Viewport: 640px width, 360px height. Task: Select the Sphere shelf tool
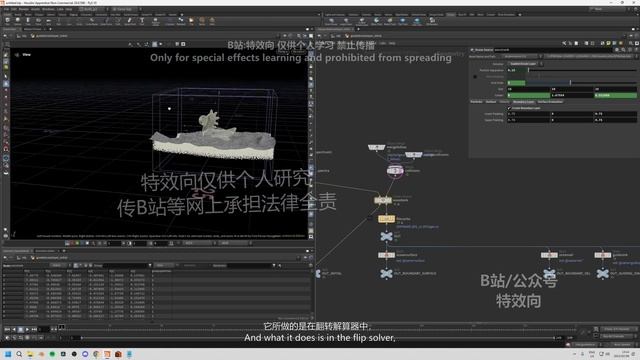(x=18, y=21)
